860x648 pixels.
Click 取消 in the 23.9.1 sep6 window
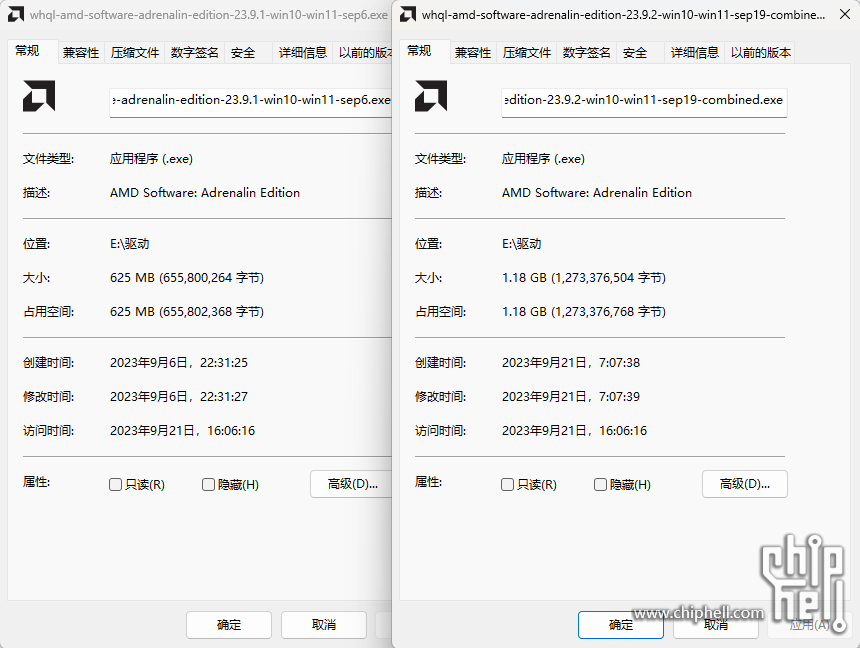click(x=324, y=625)
